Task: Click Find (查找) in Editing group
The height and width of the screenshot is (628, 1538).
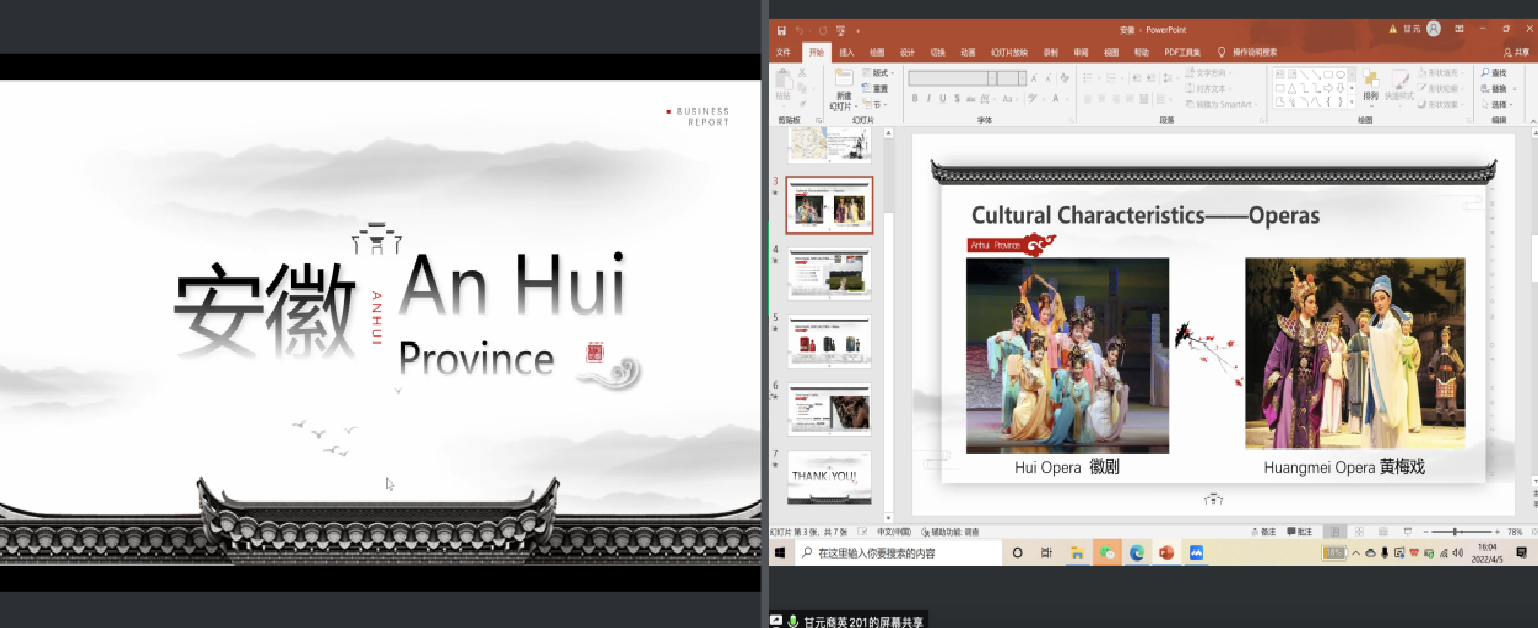Action: coord(1493,73)
